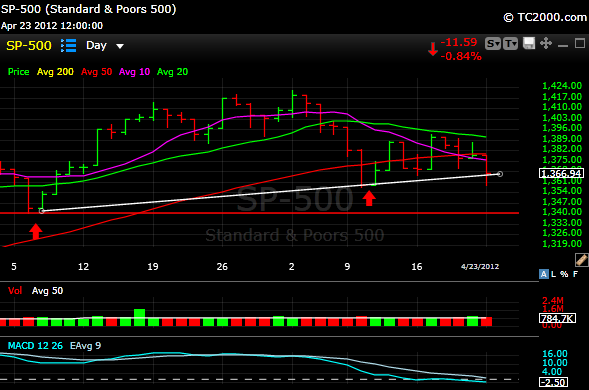The width and height of the screenshot is (589, 390).
Task: Click the tallest green volume bar
Action: click(139, 317)
